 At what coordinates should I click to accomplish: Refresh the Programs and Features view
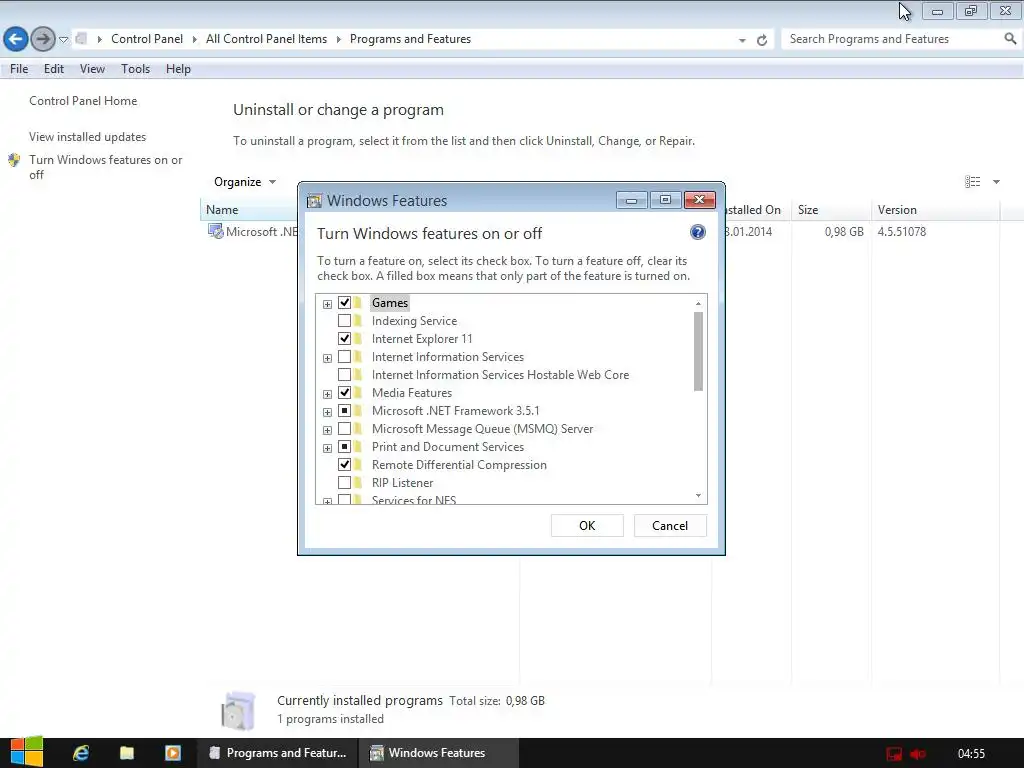tap(761, 40)
